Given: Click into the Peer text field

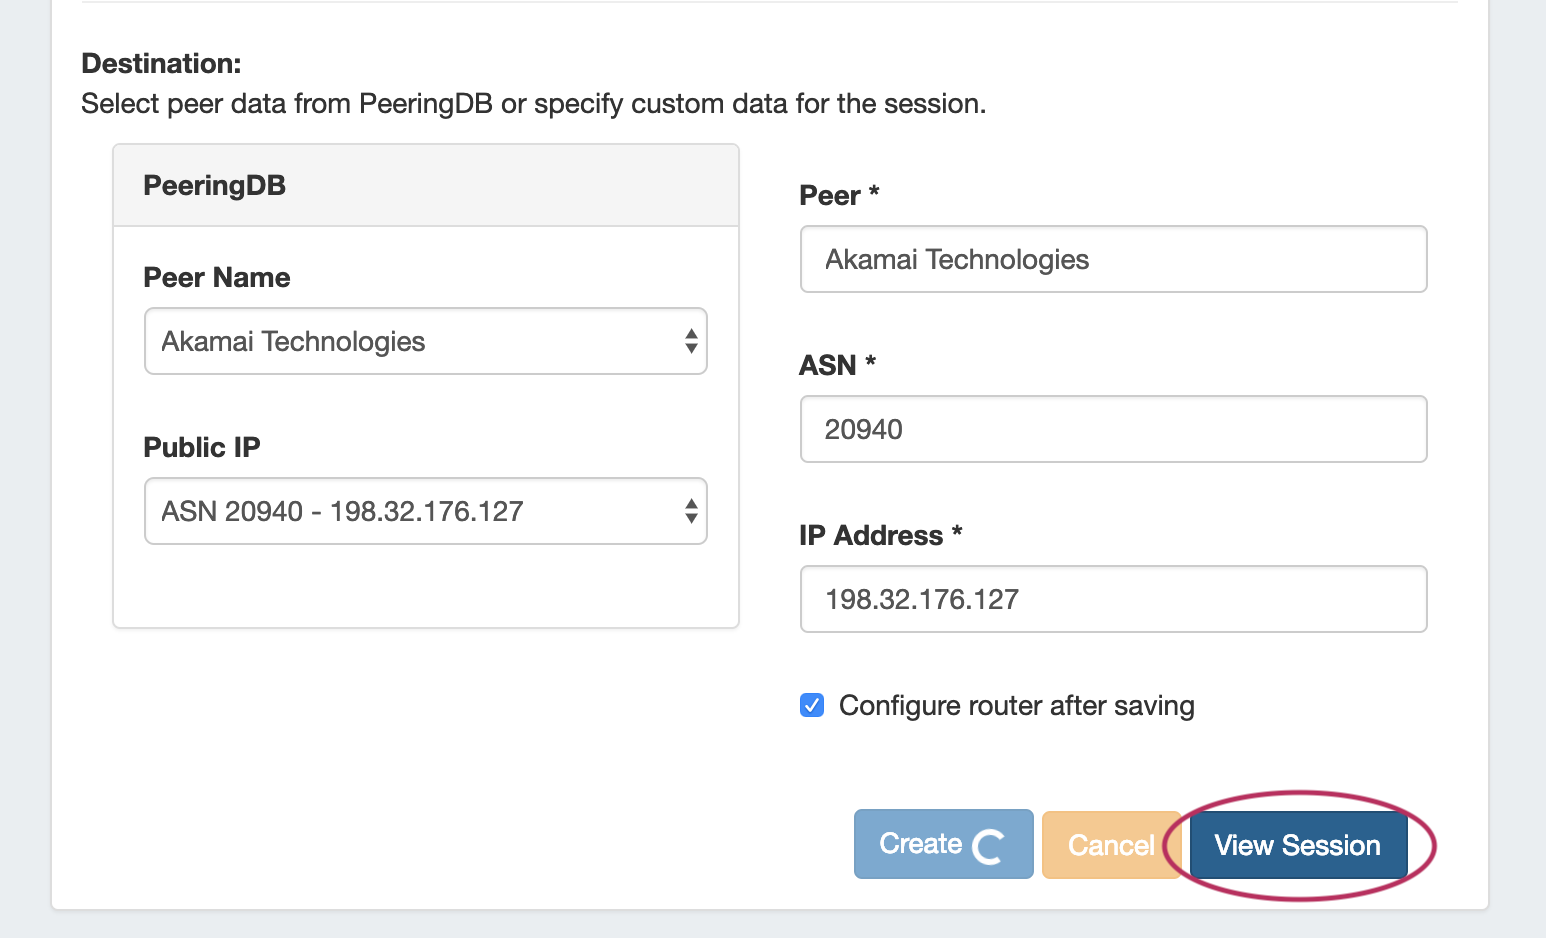Looking at the screenshot, I should (x=1113, y=259).
